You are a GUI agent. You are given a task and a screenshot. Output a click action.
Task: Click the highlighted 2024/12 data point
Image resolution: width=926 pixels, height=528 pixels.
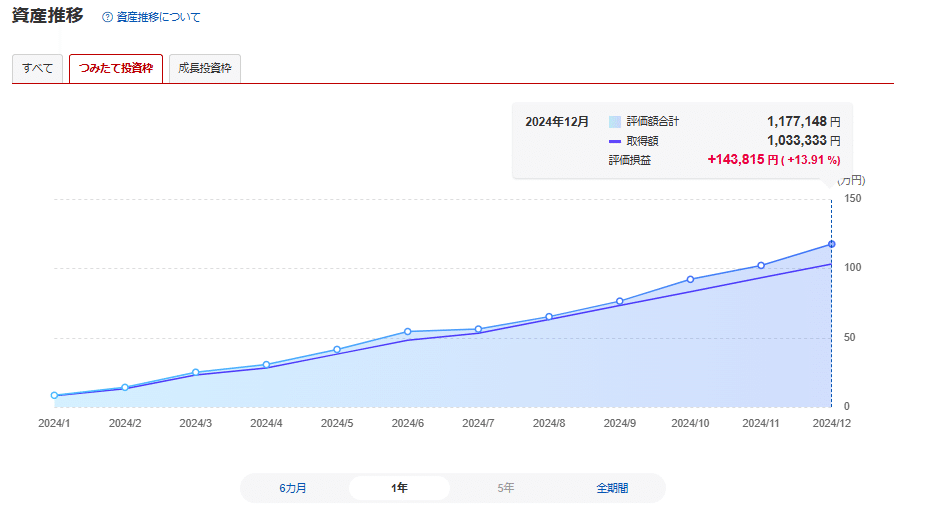pyautogui.click(x=832, y=244)
